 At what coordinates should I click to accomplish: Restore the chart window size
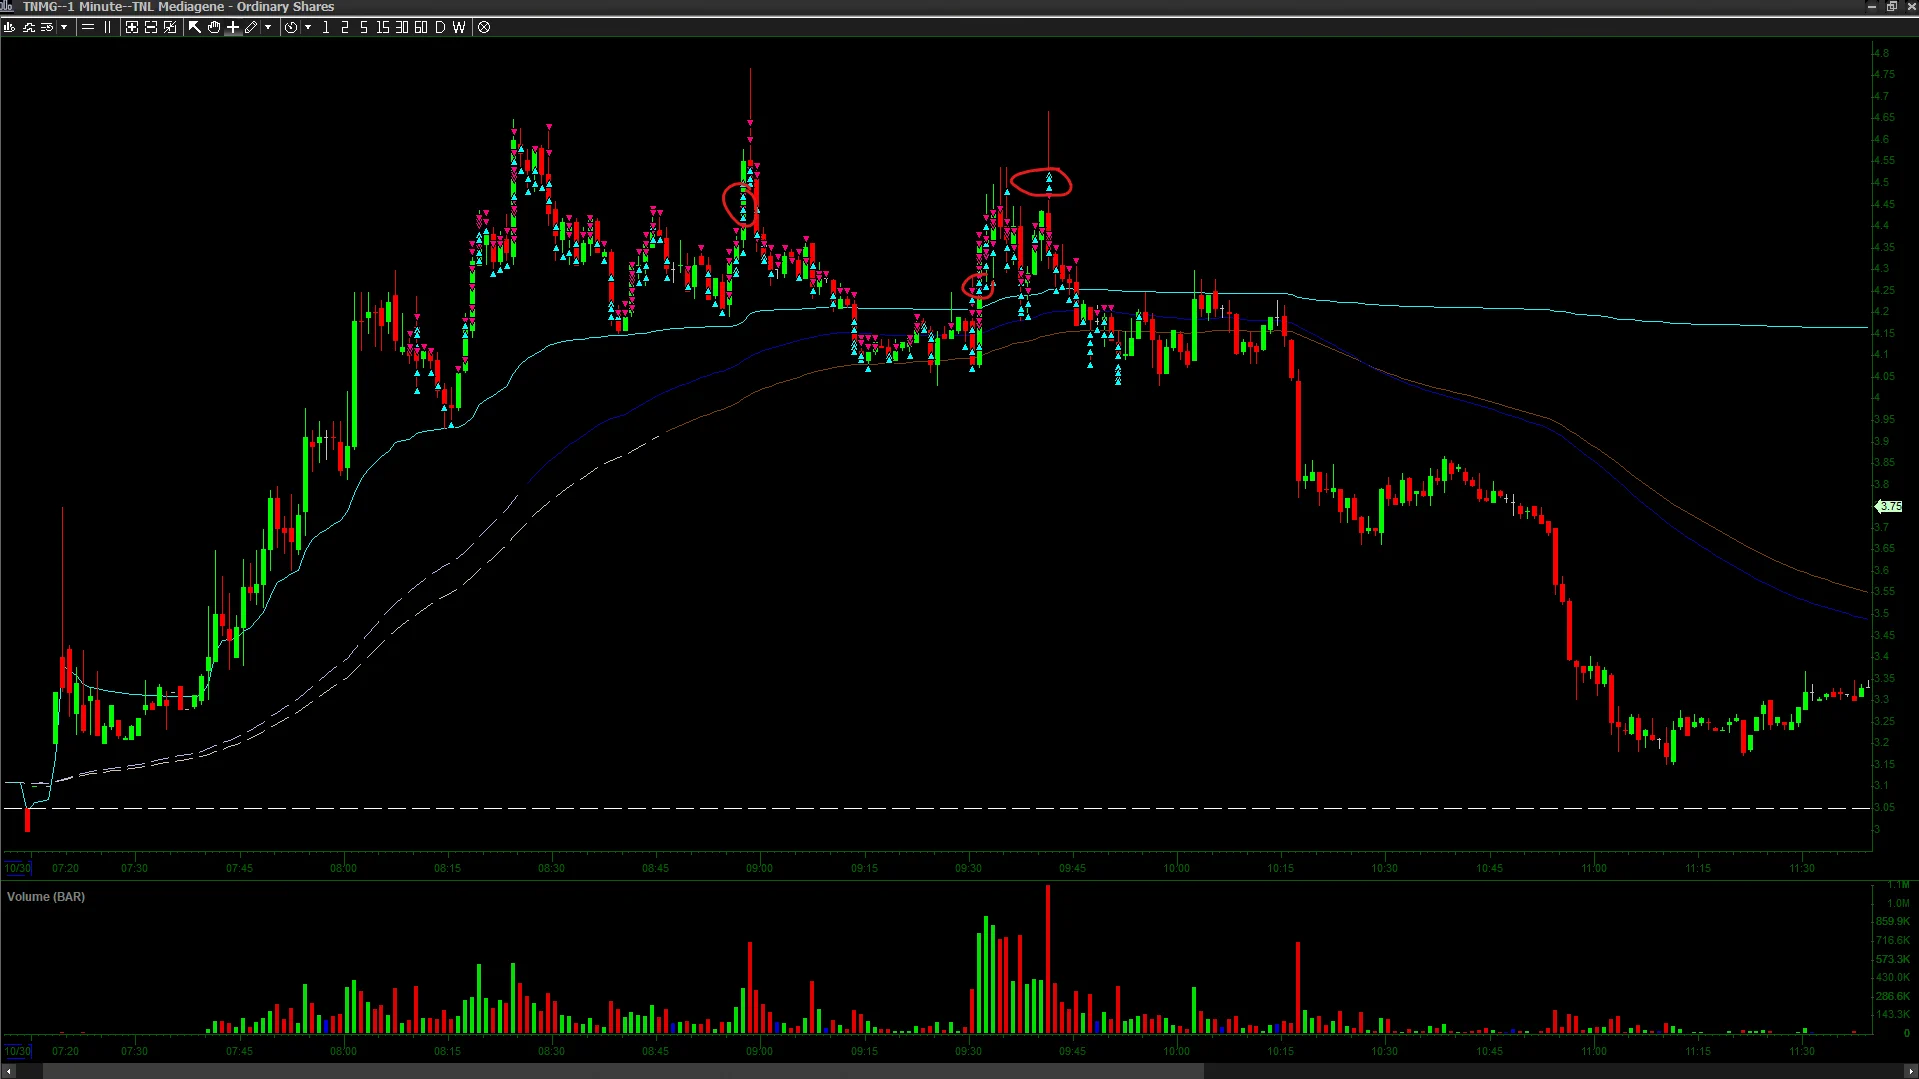[1892, 6]
